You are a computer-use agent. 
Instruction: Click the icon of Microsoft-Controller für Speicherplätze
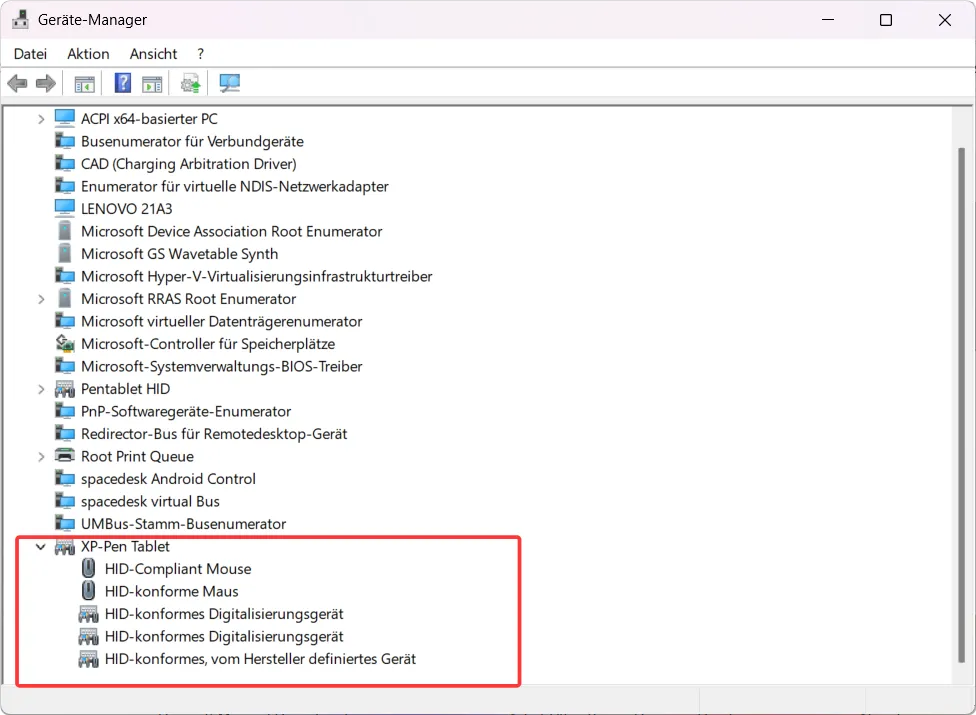(x=65, y=343)
